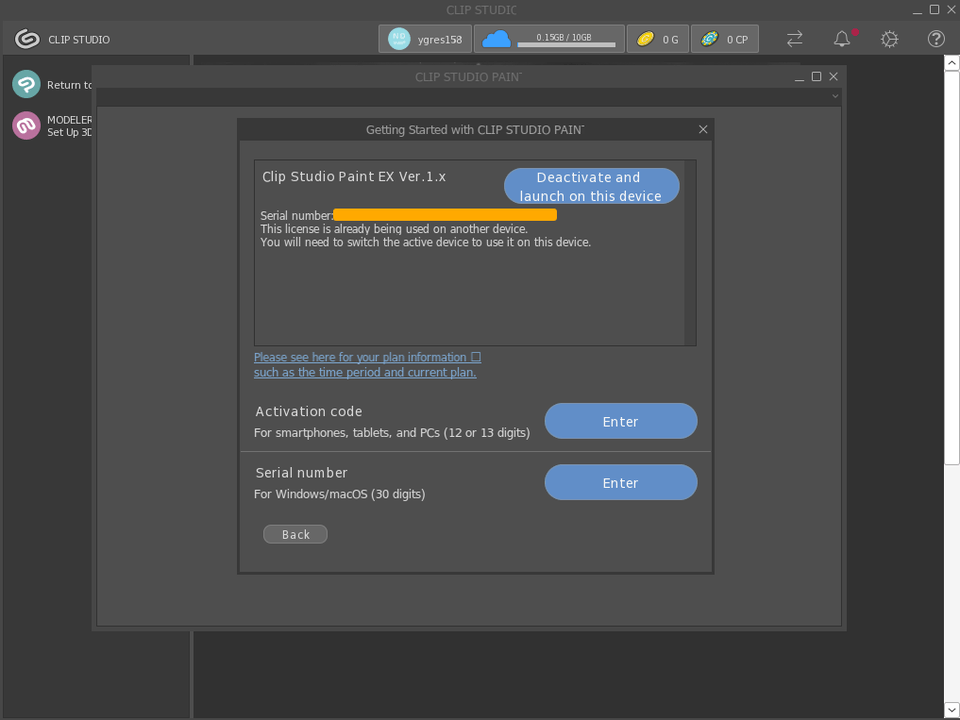Open settings gear icon
The height and width of the screenshot is (720, 960).
(890, 39)
